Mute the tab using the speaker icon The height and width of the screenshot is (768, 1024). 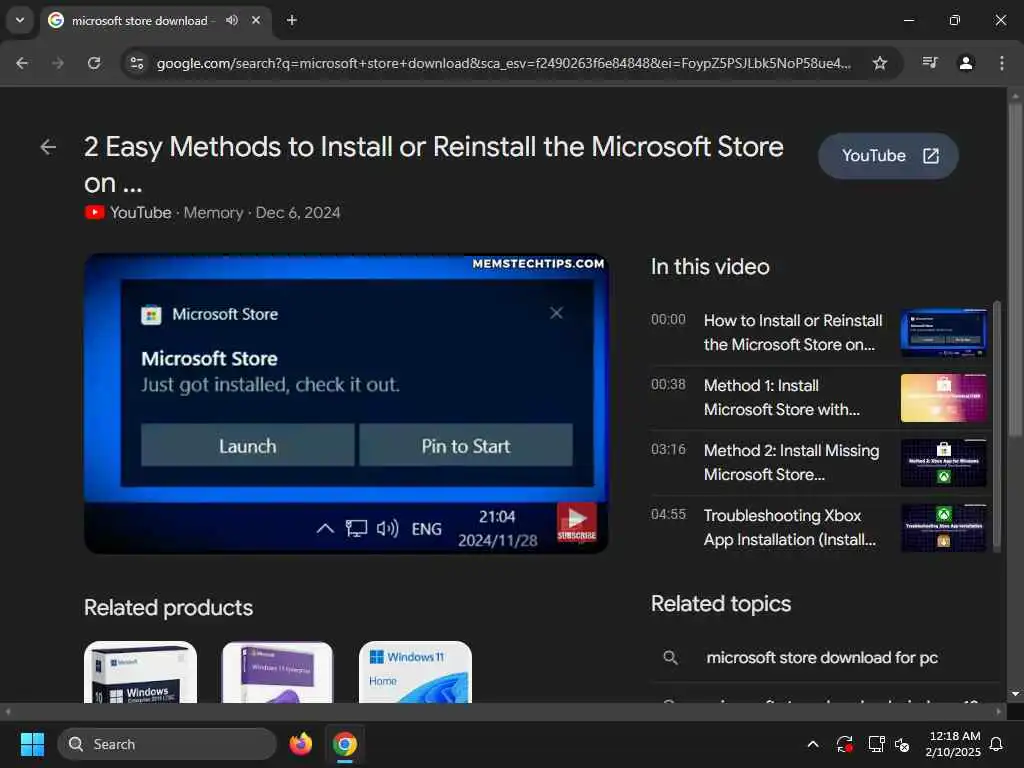(x=232, y=20)
